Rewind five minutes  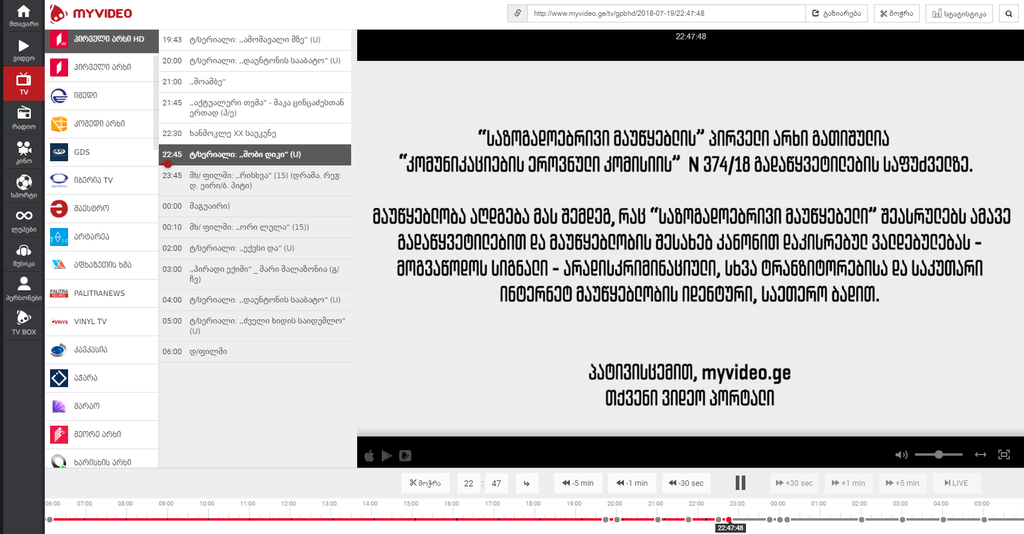pos(578,483)
